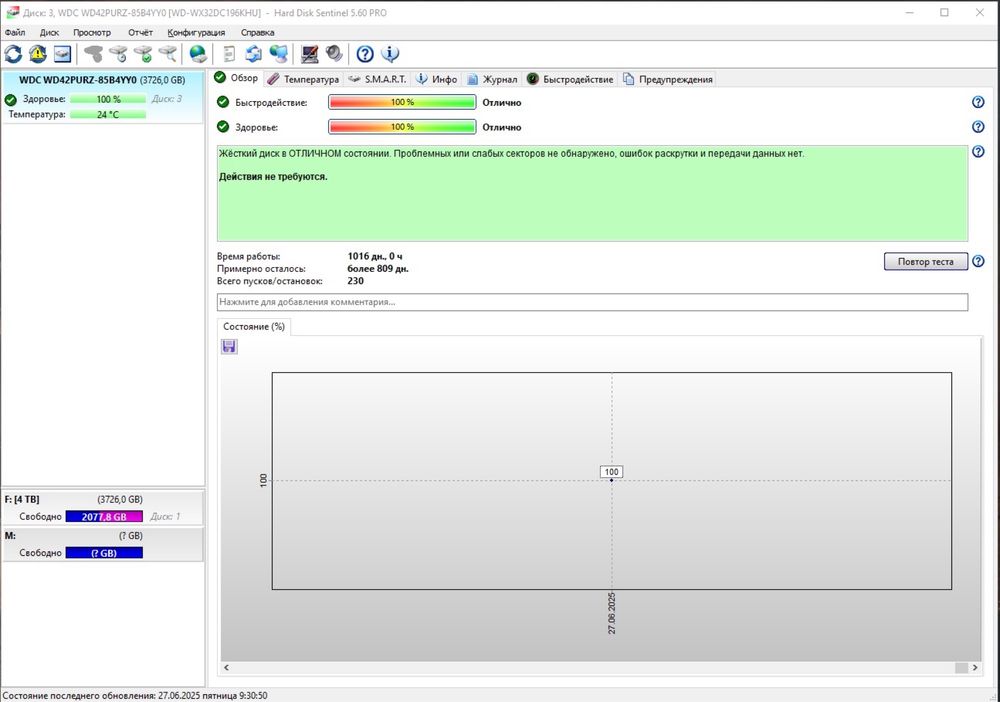Open the Инфо tab
The image size is (1000, 702).
[437, 79]
